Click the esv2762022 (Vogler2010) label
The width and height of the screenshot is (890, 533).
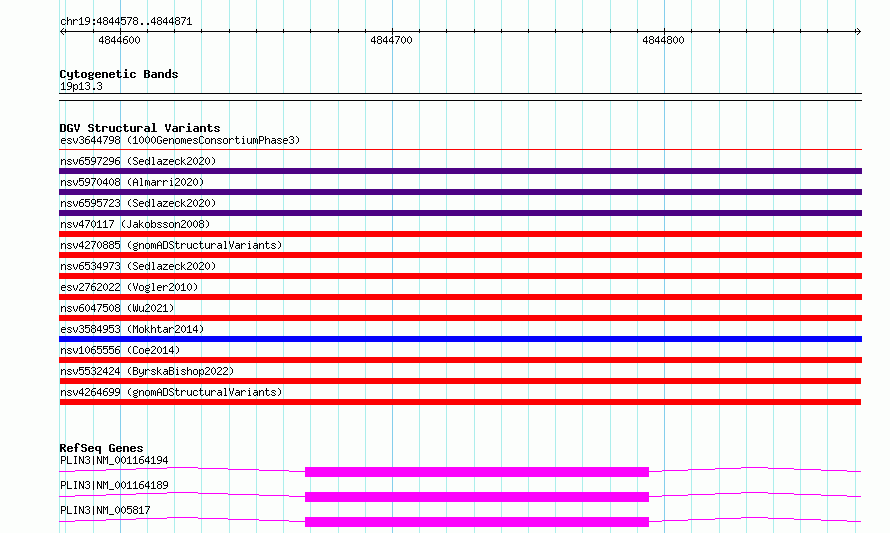129,287
